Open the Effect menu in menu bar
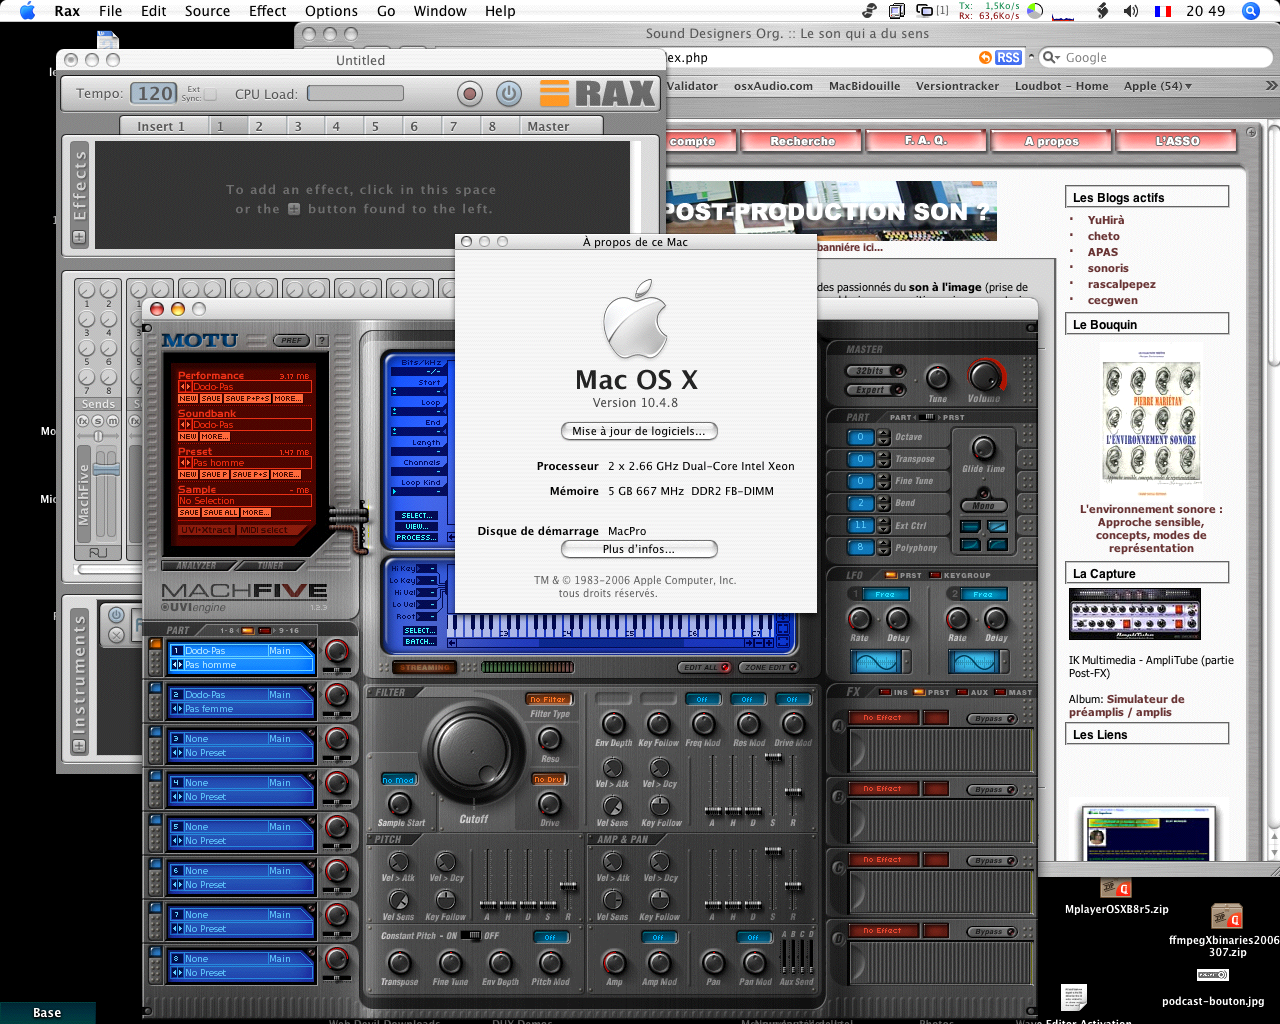Image resolution: width=1280 pixels, height=1024 pixels. tap(267, 11)
